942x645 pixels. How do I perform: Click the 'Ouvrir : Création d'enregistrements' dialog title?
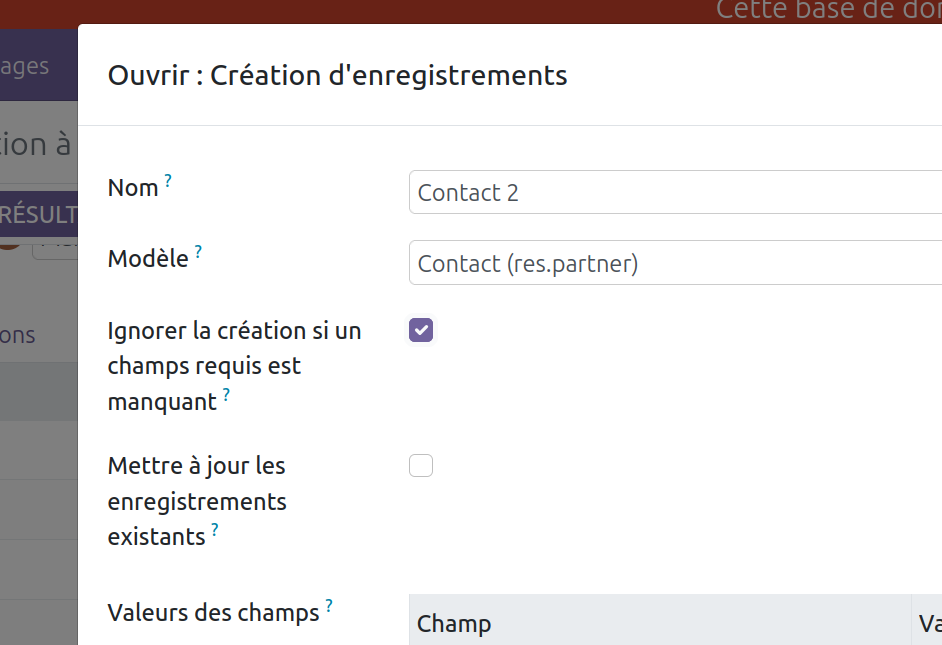coord(337,75)
